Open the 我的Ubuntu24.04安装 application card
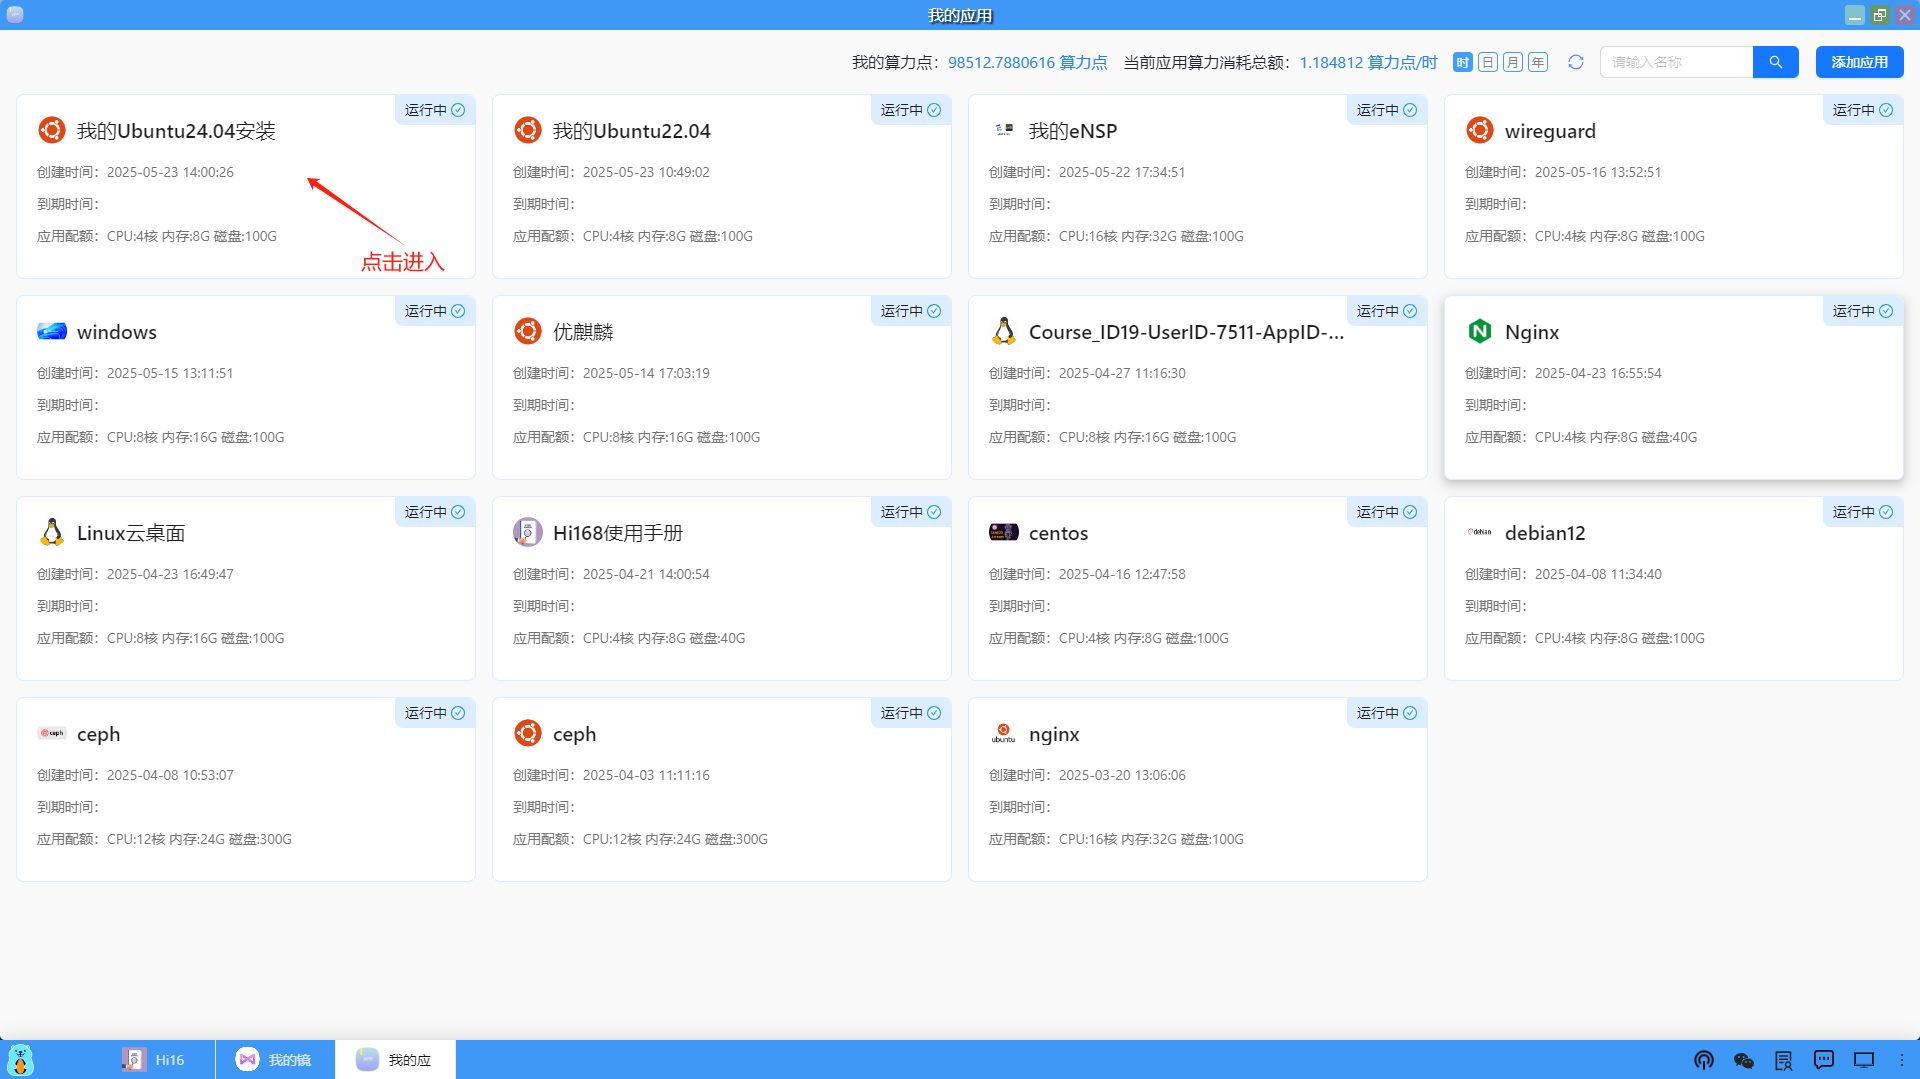 pyautogui.click(x=246, y=186)
